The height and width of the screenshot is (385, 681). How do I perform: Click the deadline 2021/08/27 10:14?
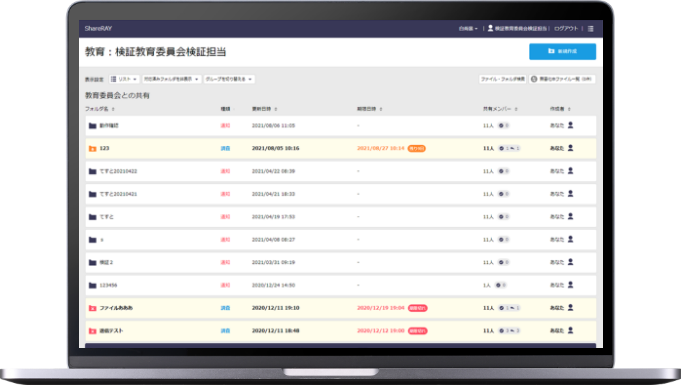point(380,148)
